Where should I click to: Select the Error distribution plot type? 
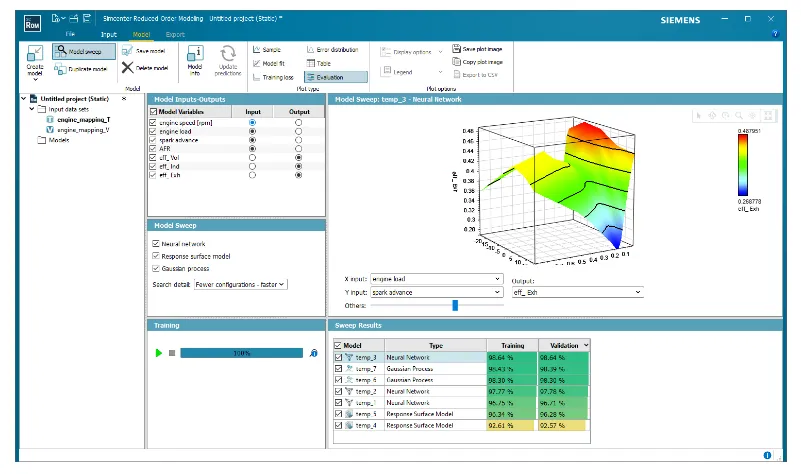pos(333,50)
